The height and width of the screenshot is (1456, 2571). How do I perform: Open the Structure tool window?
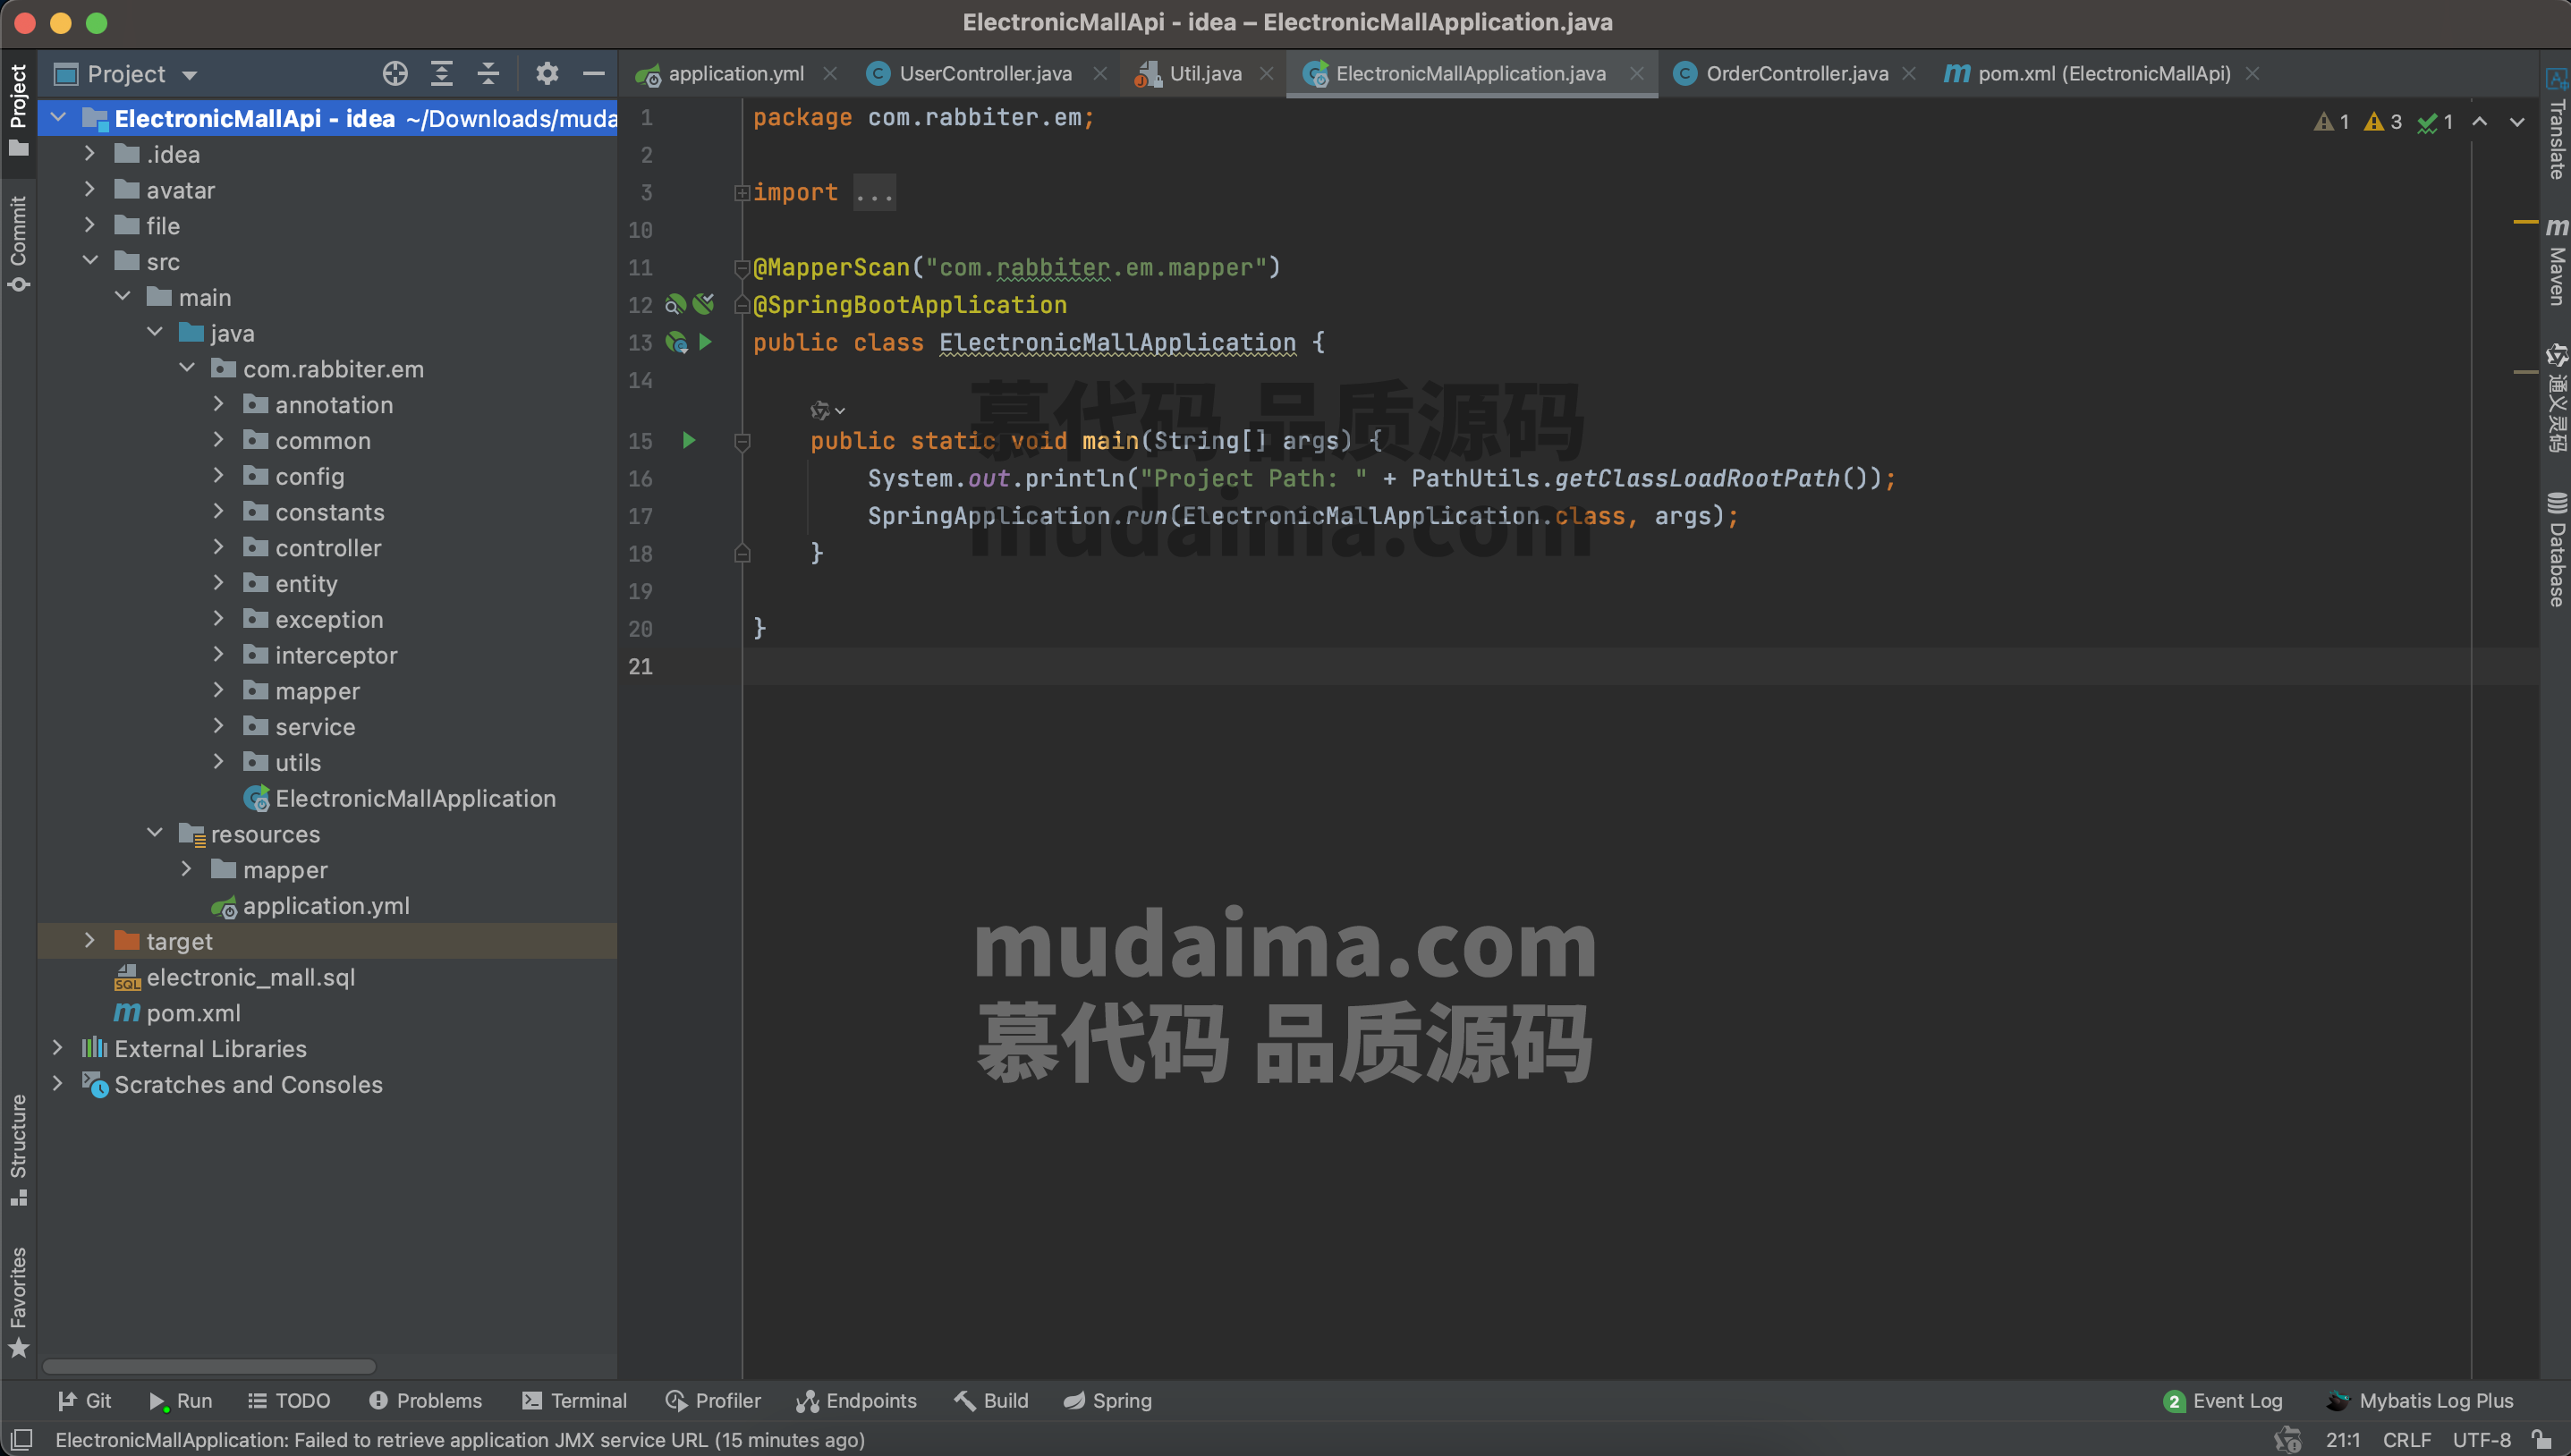coord(18,1149)
